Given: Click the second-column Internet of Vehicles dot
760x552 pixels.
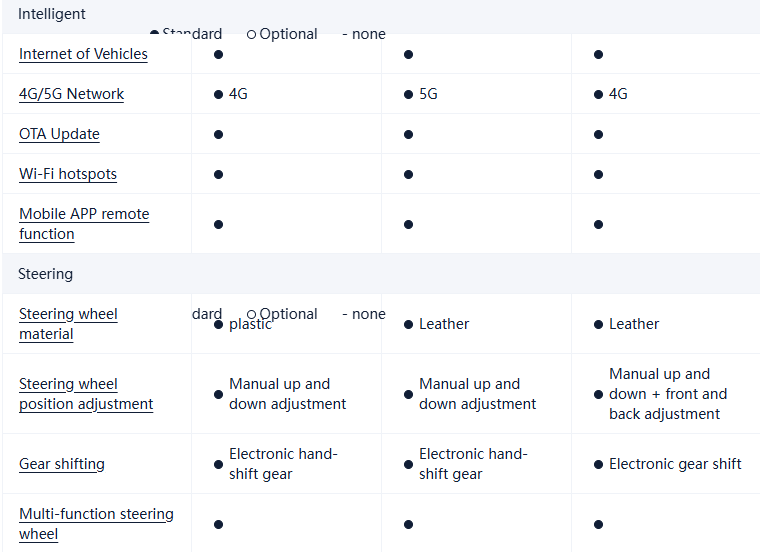Looking at the screenshot, I should click(408, 54).
